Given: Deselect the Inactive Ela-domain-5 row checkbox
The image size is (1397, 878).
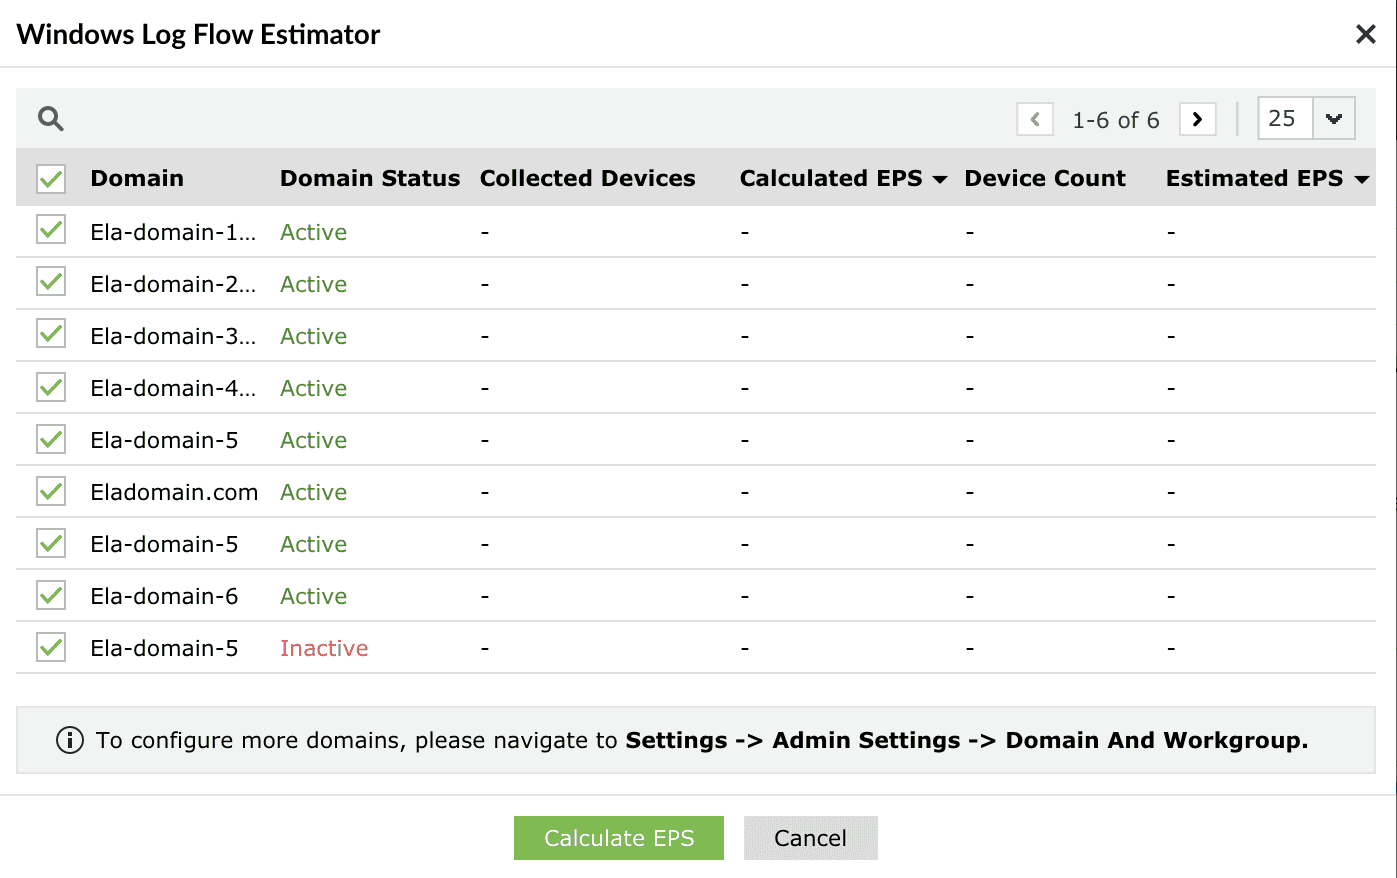Looking at the screenshot, I should coord(51,648).
